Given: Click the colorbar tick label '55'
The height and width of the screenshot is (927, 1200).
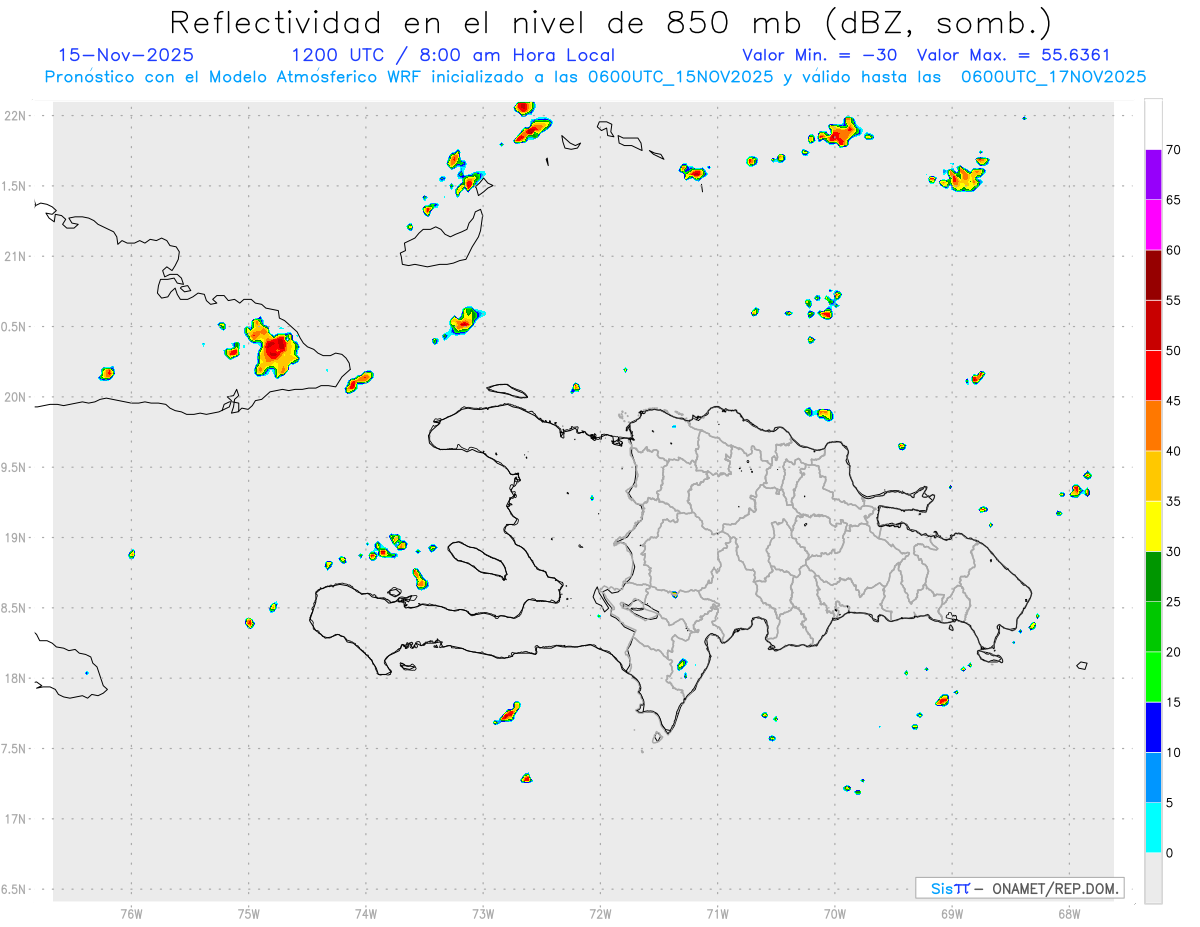Looking at the screenshot, I should [x=1174, y=300].
